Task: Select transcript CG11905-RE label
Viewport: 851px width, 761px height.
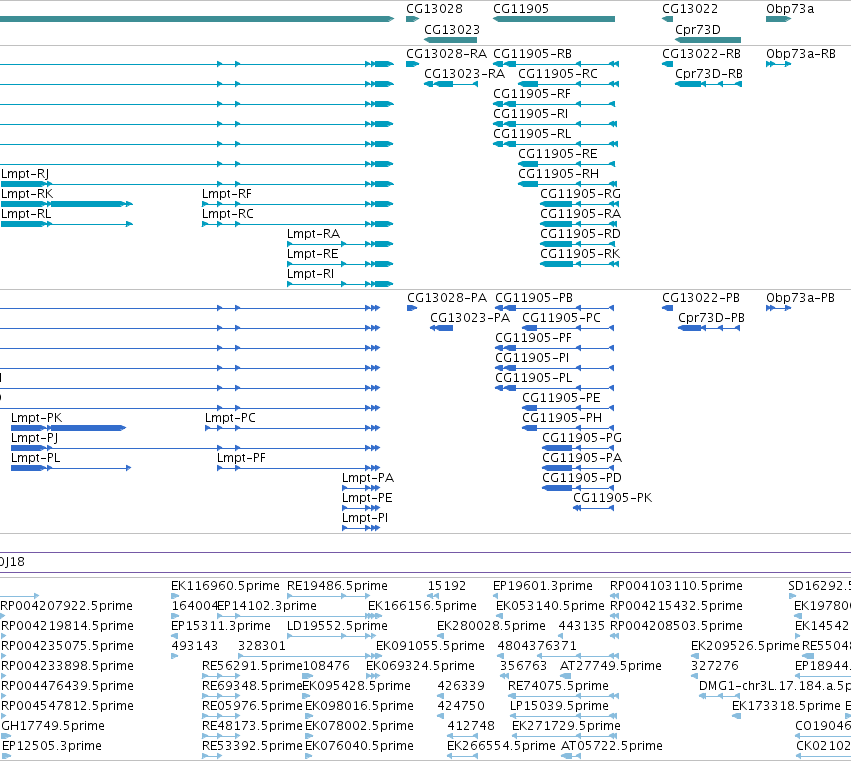Action: [558, 154]
